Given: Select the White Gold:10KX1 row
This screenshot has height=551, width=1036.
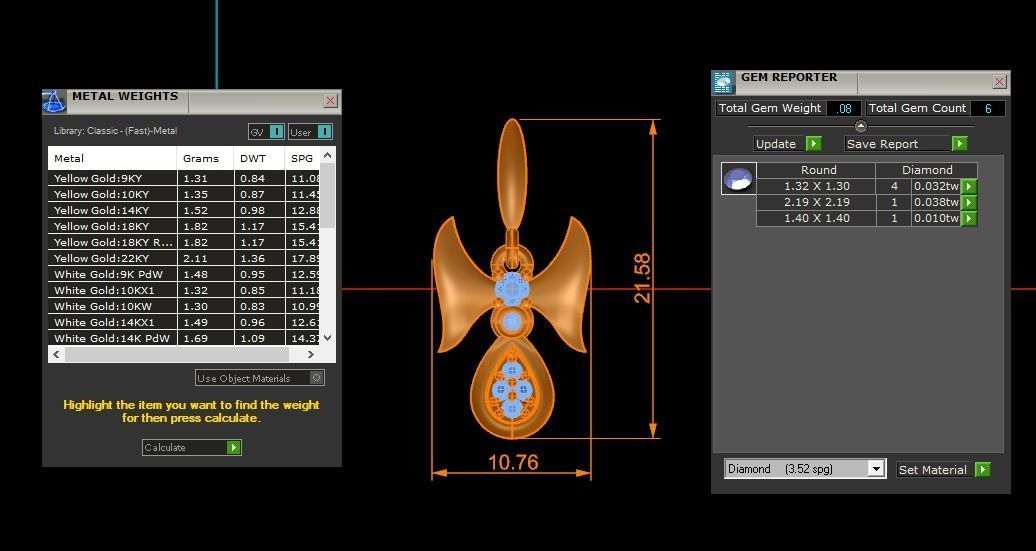Looking at the screenshot, I should [184, 290].
